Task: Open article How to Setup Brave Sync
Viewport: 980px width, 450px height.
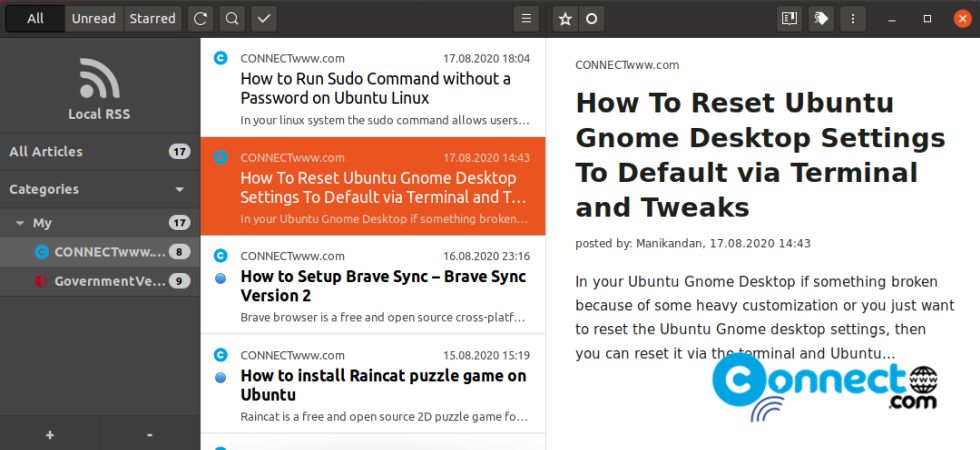Action: [x=372, y=285]
